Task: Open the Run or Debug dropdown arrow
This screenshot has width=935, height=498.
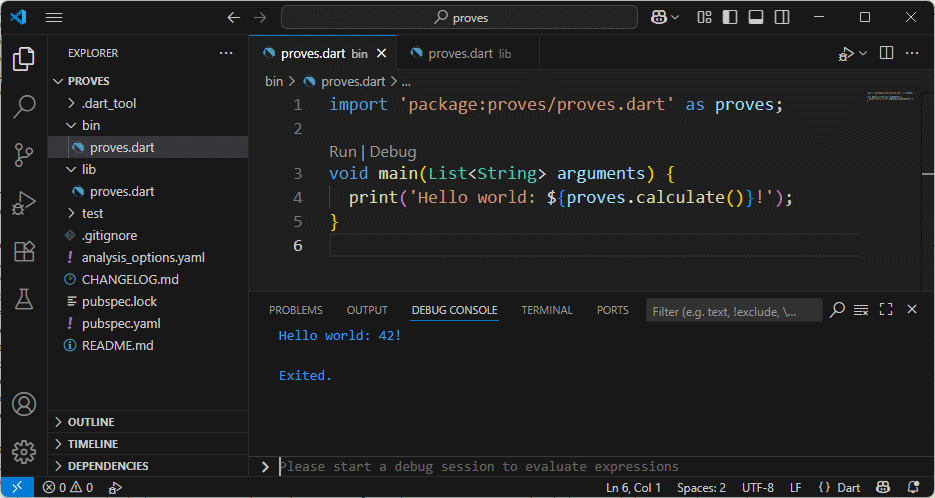Action: pyautogui.click(x=863, y=54)
